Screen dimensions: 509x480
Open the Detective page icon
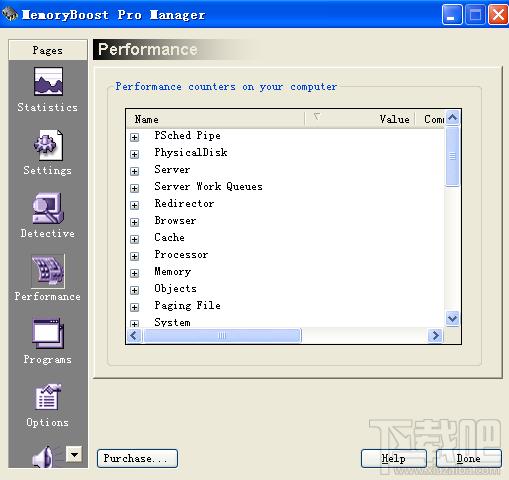(48, 208)
